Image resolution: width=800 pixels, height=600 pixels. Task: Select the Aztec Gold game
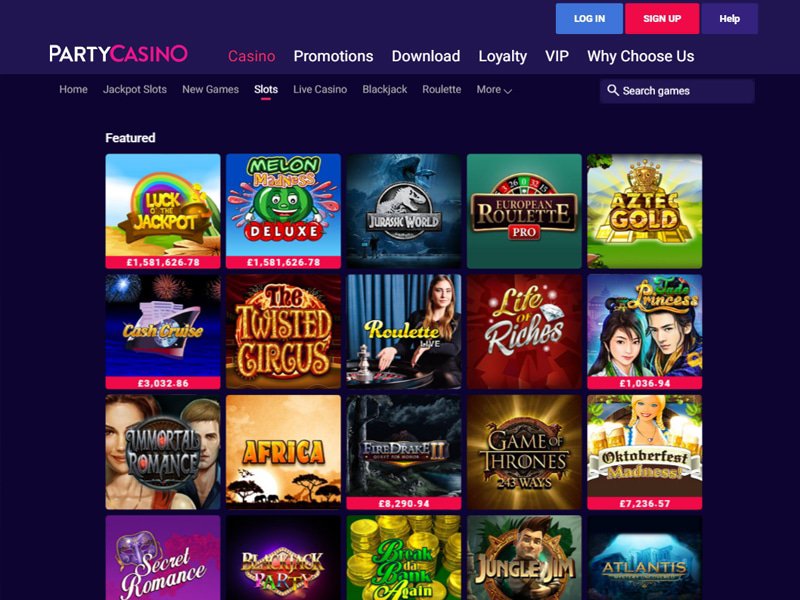(644, 211)
